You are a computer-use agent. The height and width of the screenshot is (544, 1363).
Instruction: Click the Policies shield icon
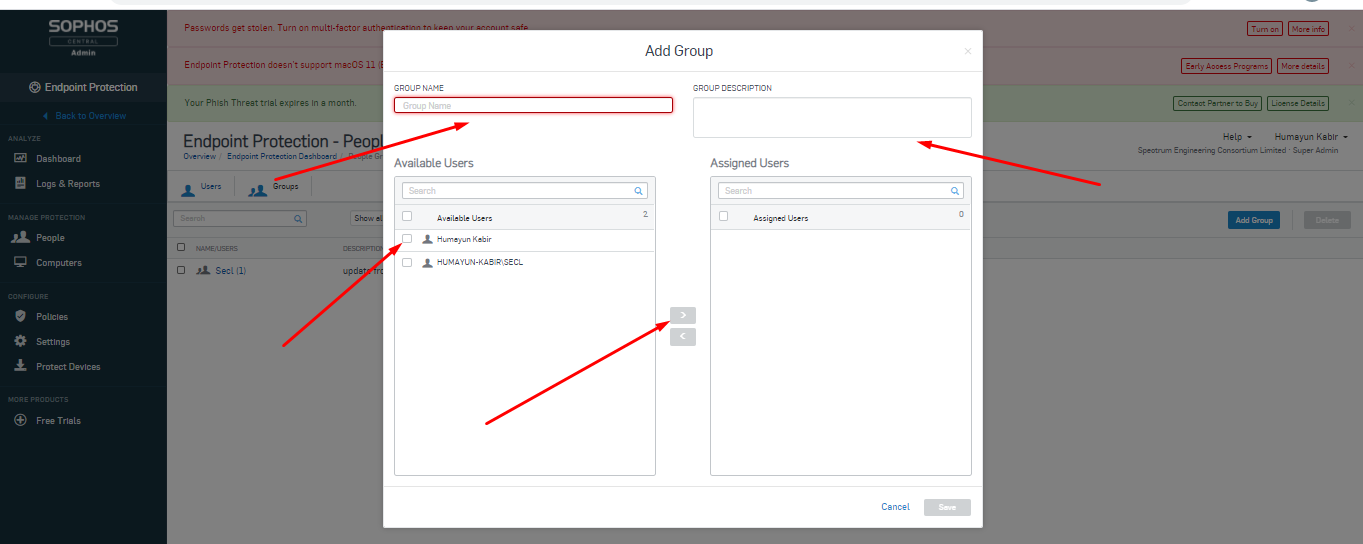[19, 315]
